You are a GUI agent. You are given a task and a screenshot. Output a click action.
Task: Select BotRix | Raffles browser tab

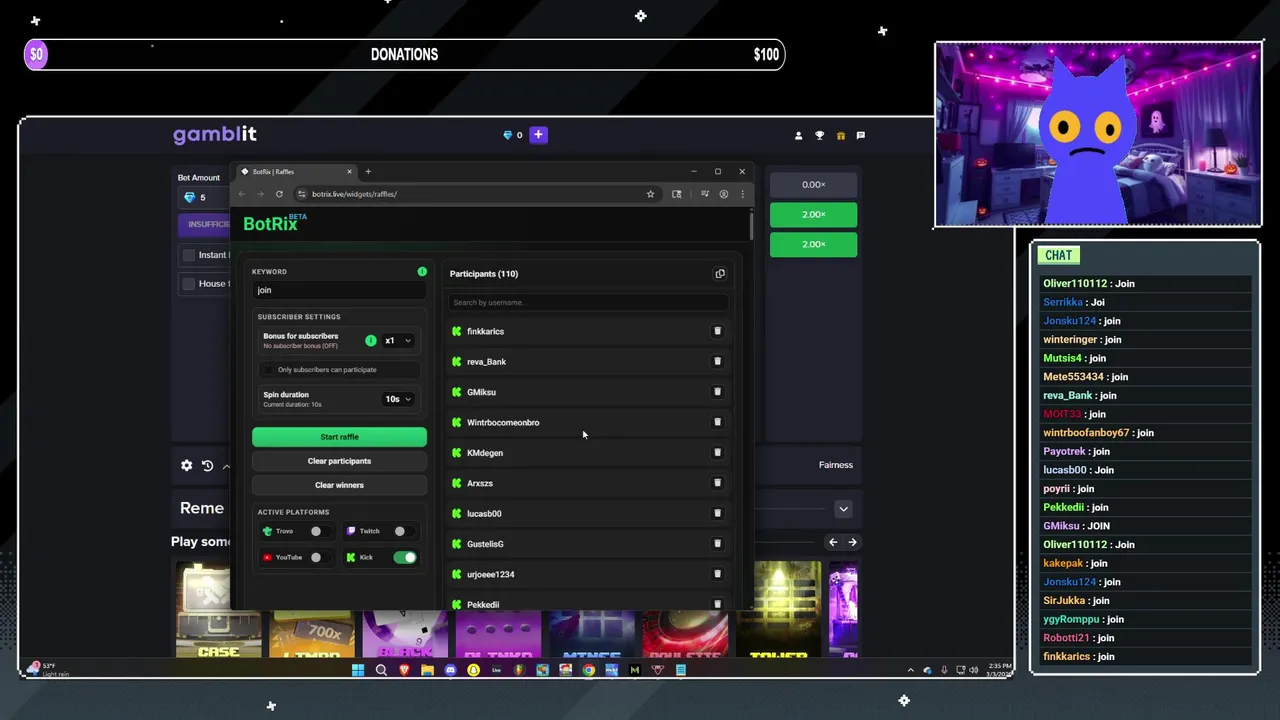point(296,171)
